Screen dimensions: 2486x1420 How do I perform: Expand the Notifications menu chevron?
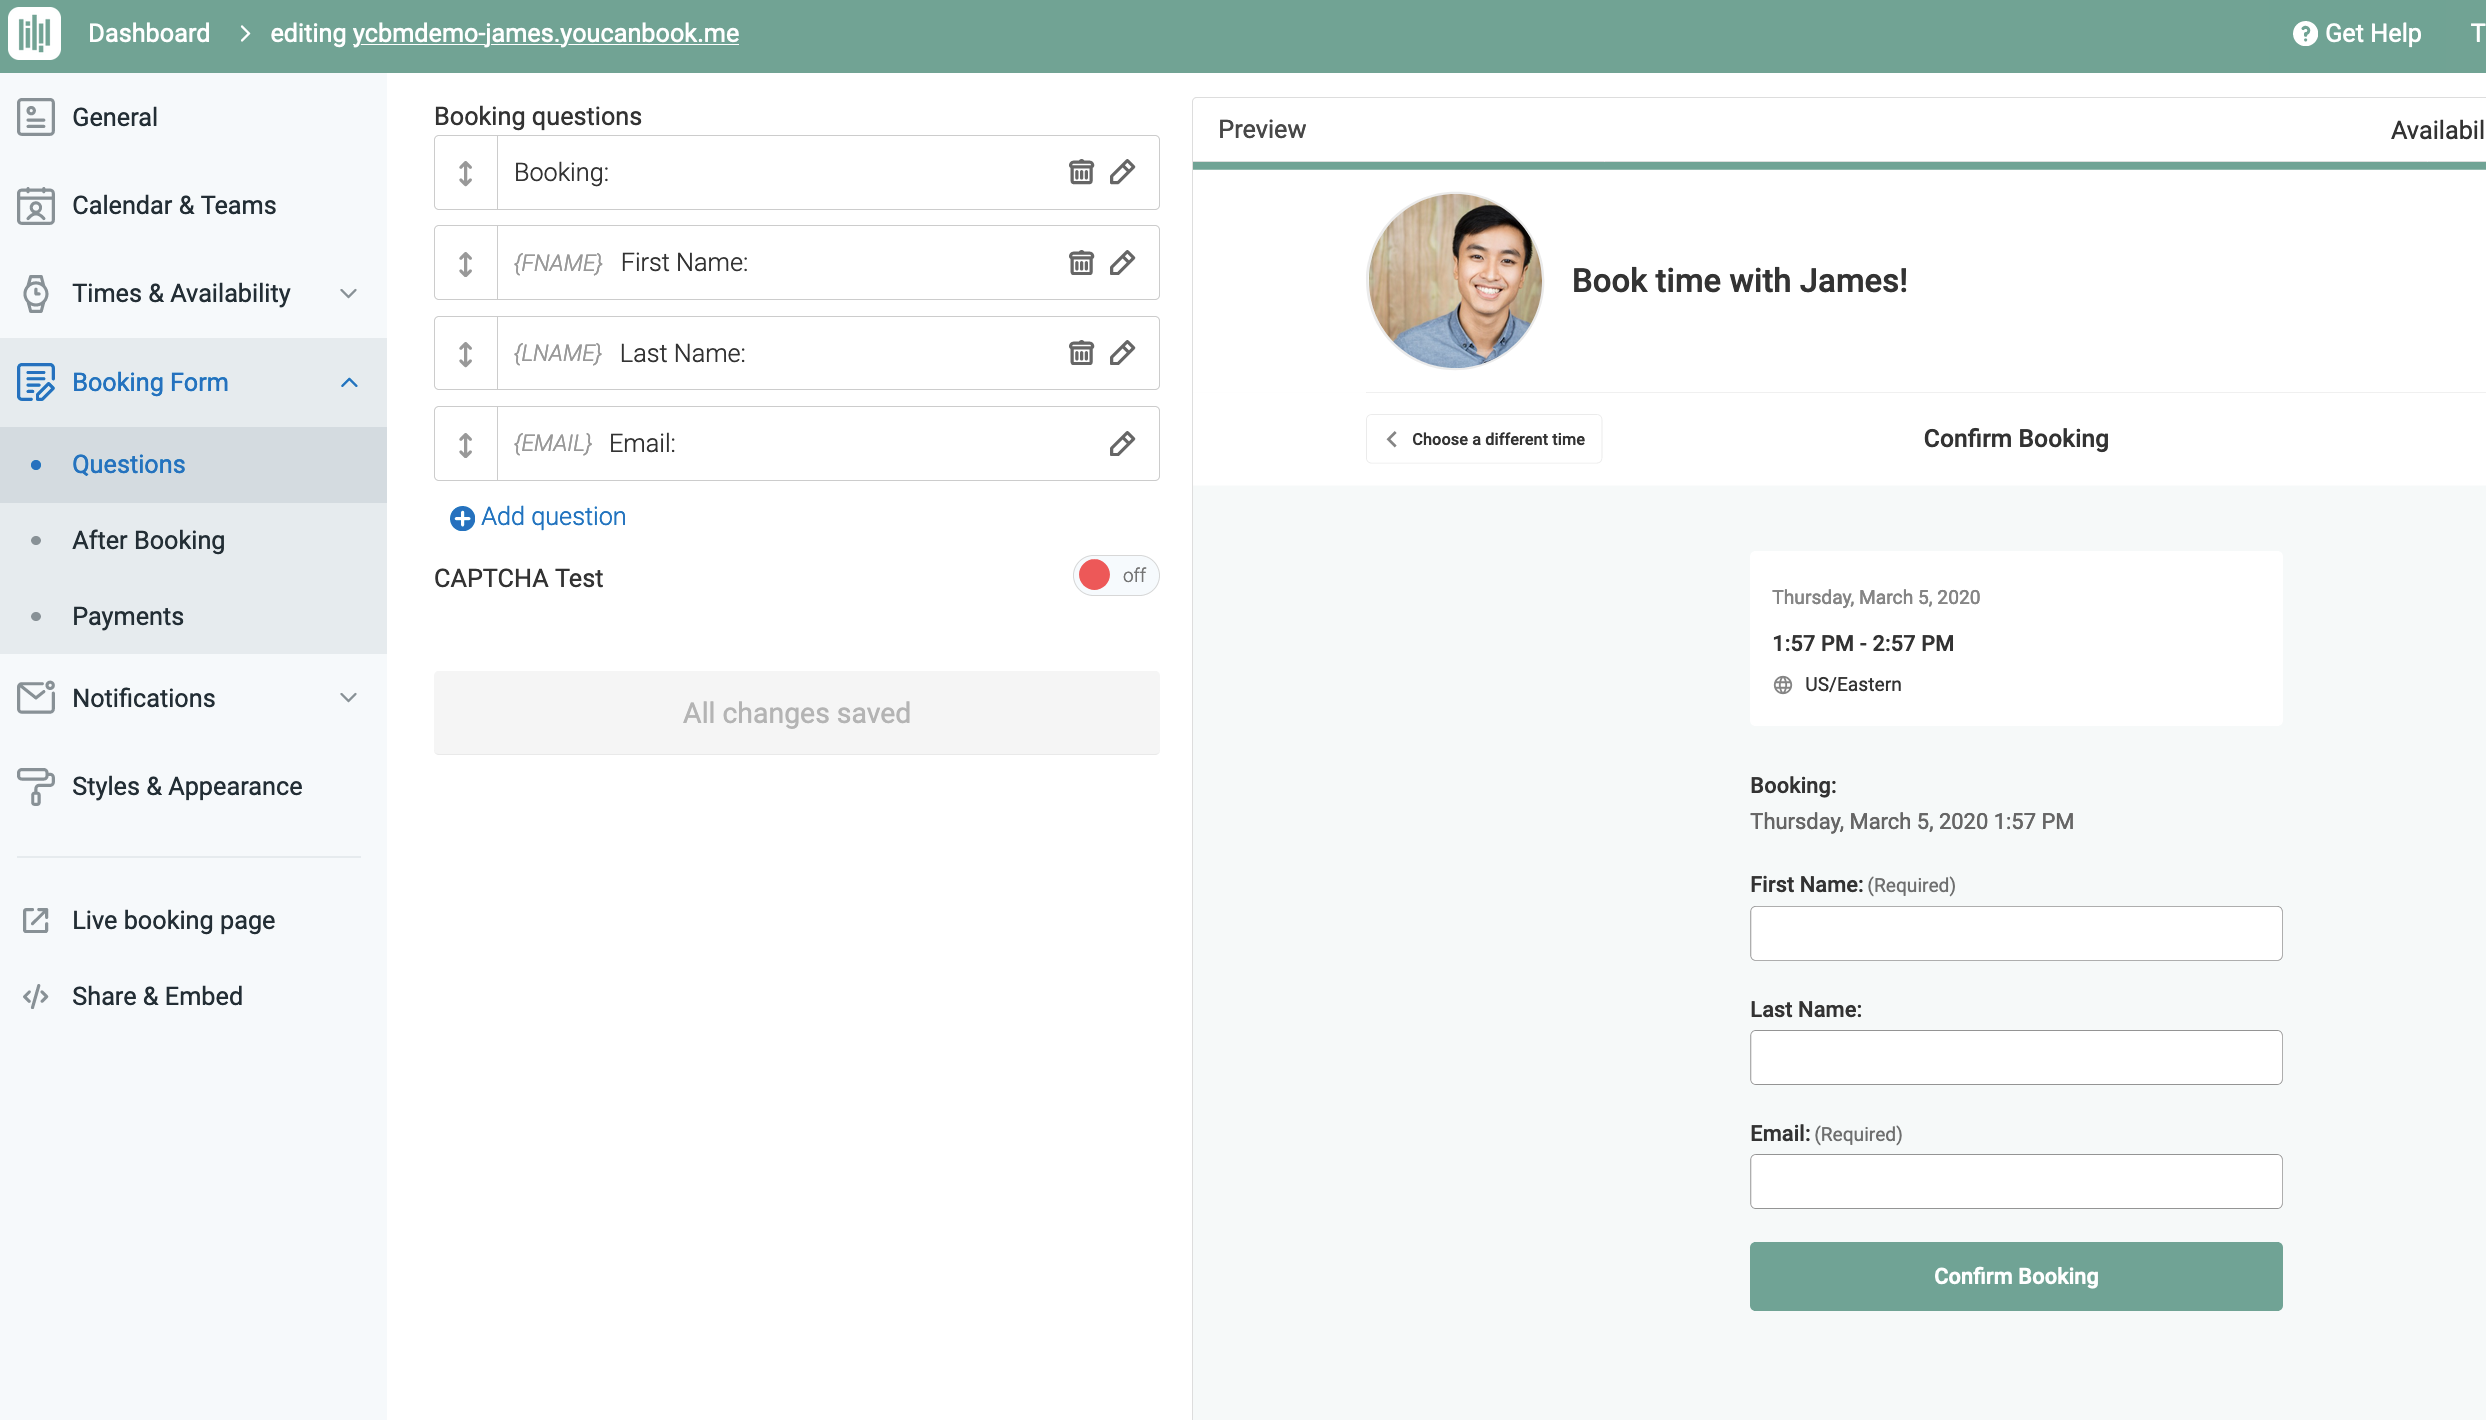click(x=349, y=698)
